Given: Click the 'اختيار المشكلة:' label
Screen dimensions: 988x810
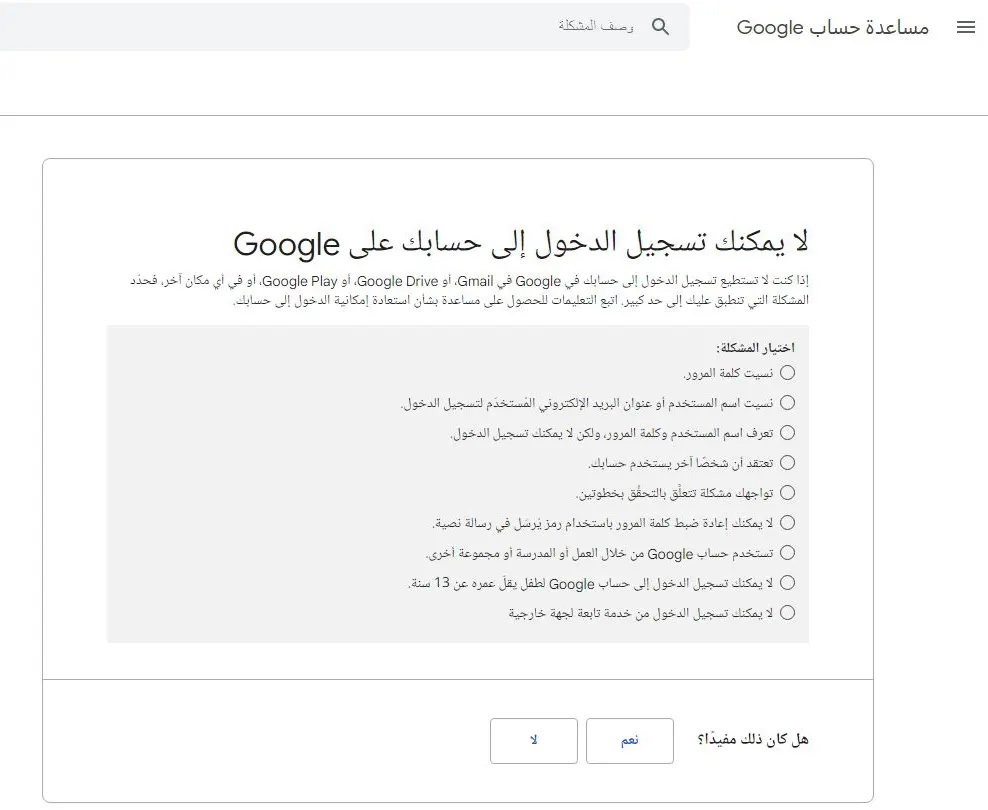Looking at the screenshot, I should [x=755, y=347].
